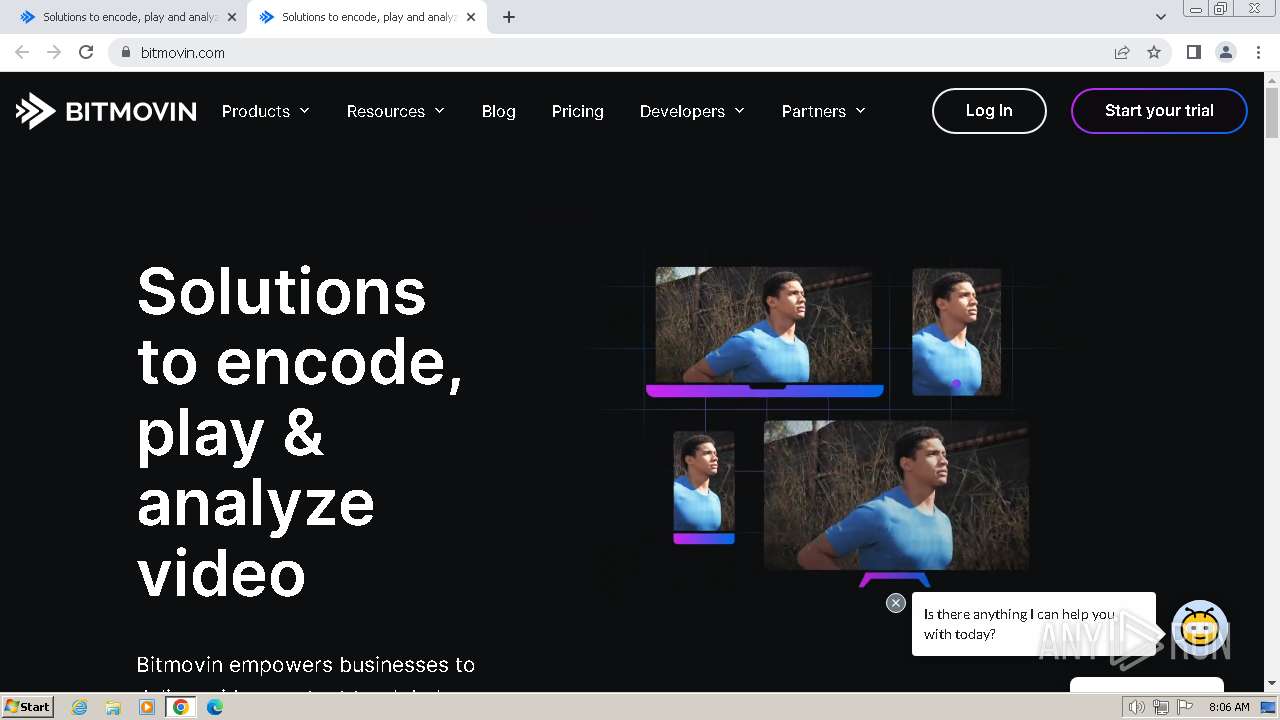Open the Chrome profile avatar icon

click(1225, 52)
